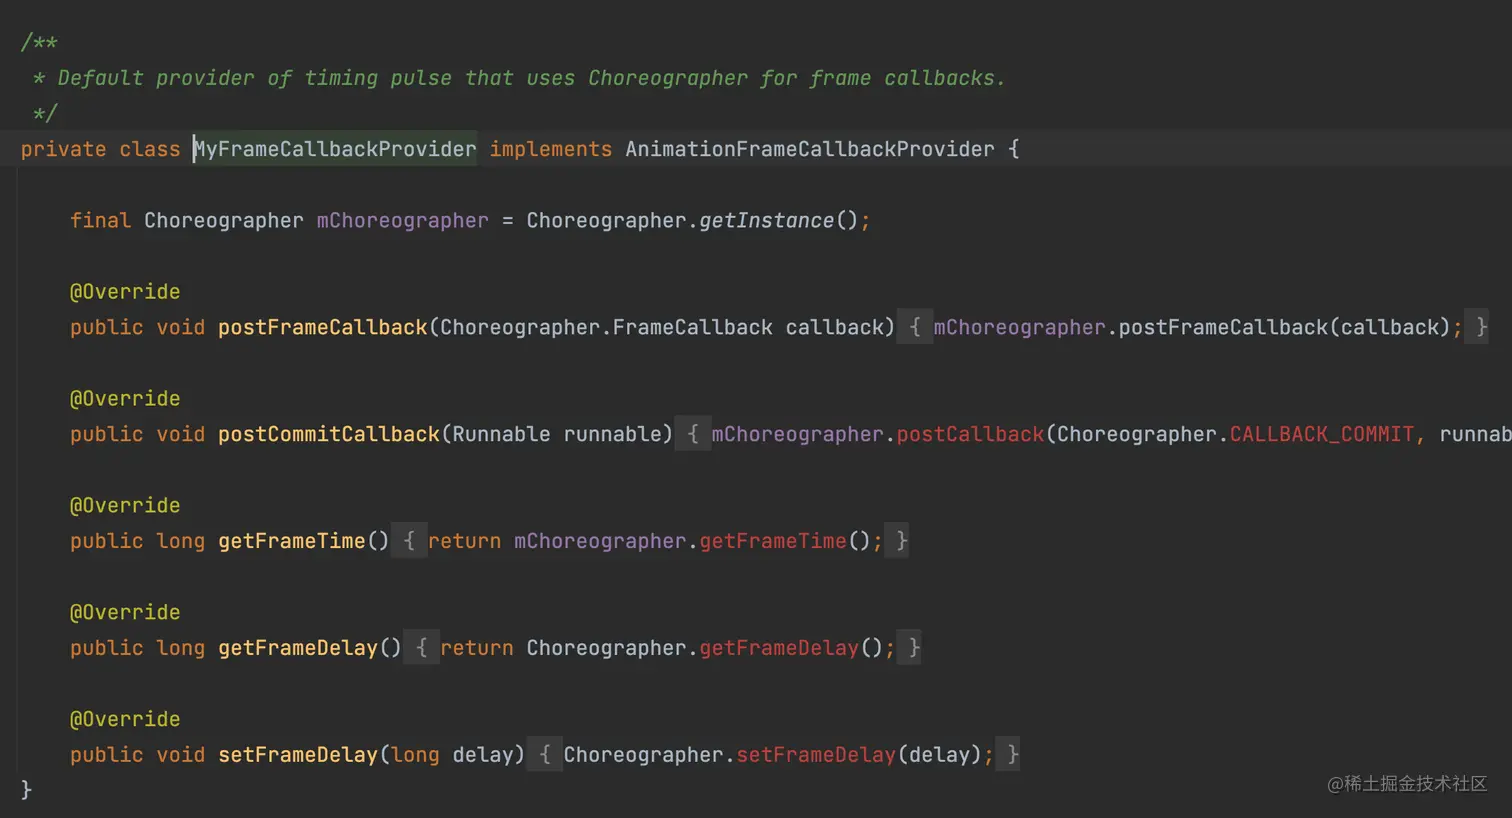Click the red postCallback method call

[x=970, y=434]
